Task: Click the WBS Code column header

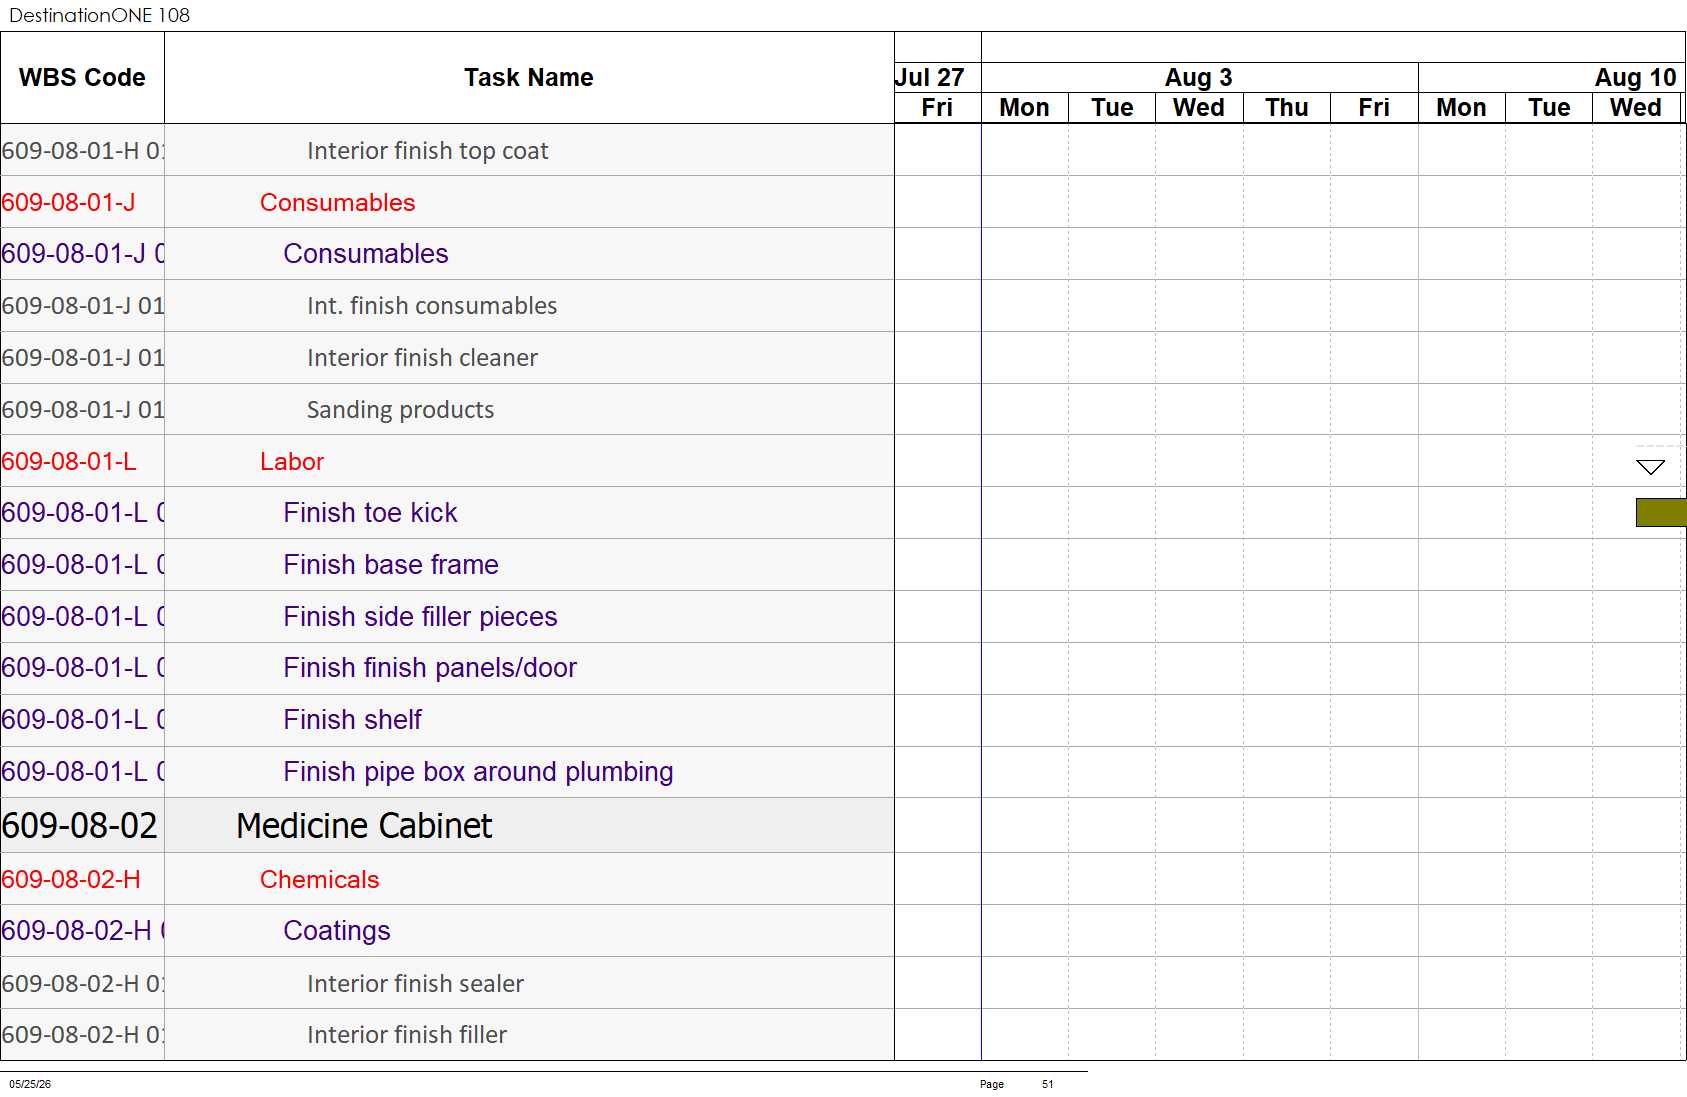Action: [82, 78]
